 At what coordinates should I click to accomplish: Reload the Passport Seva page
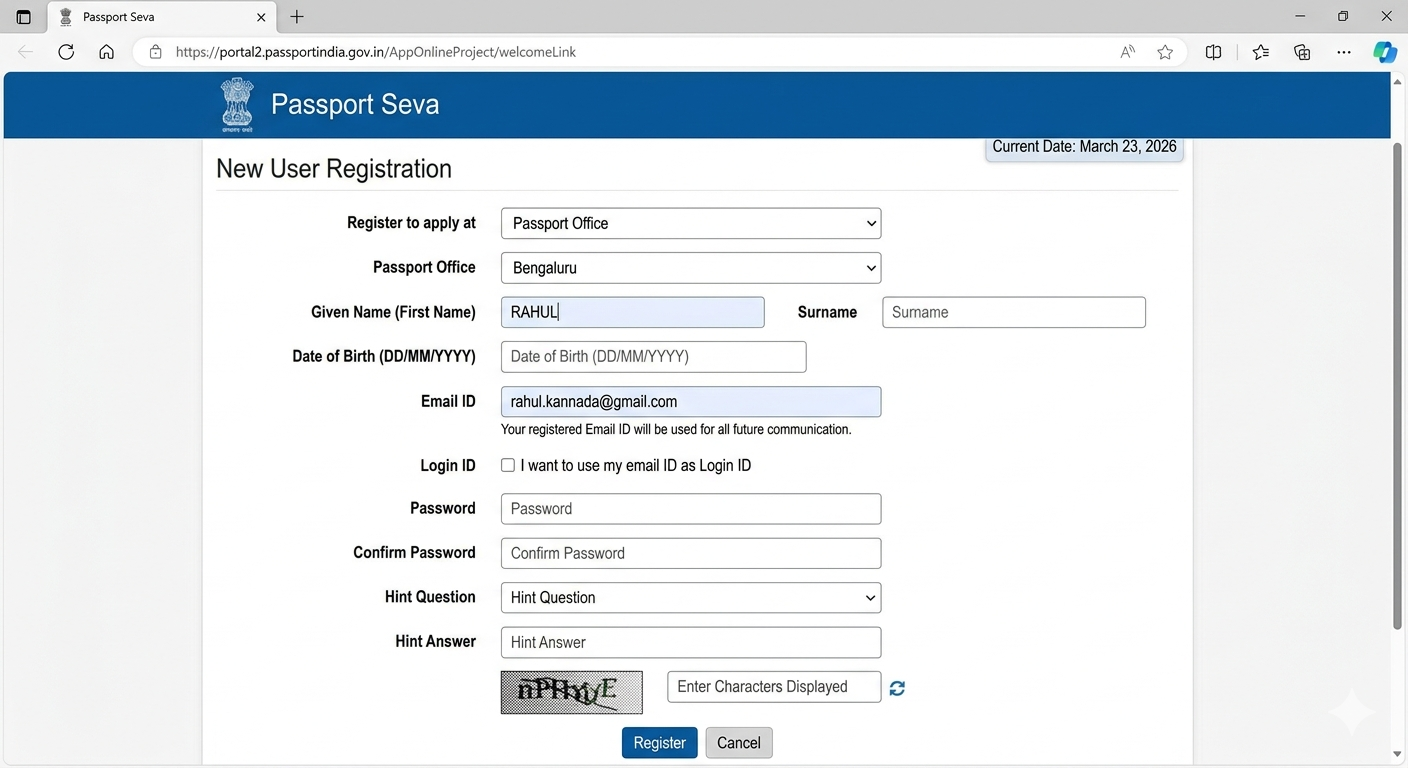click(65, 51)
